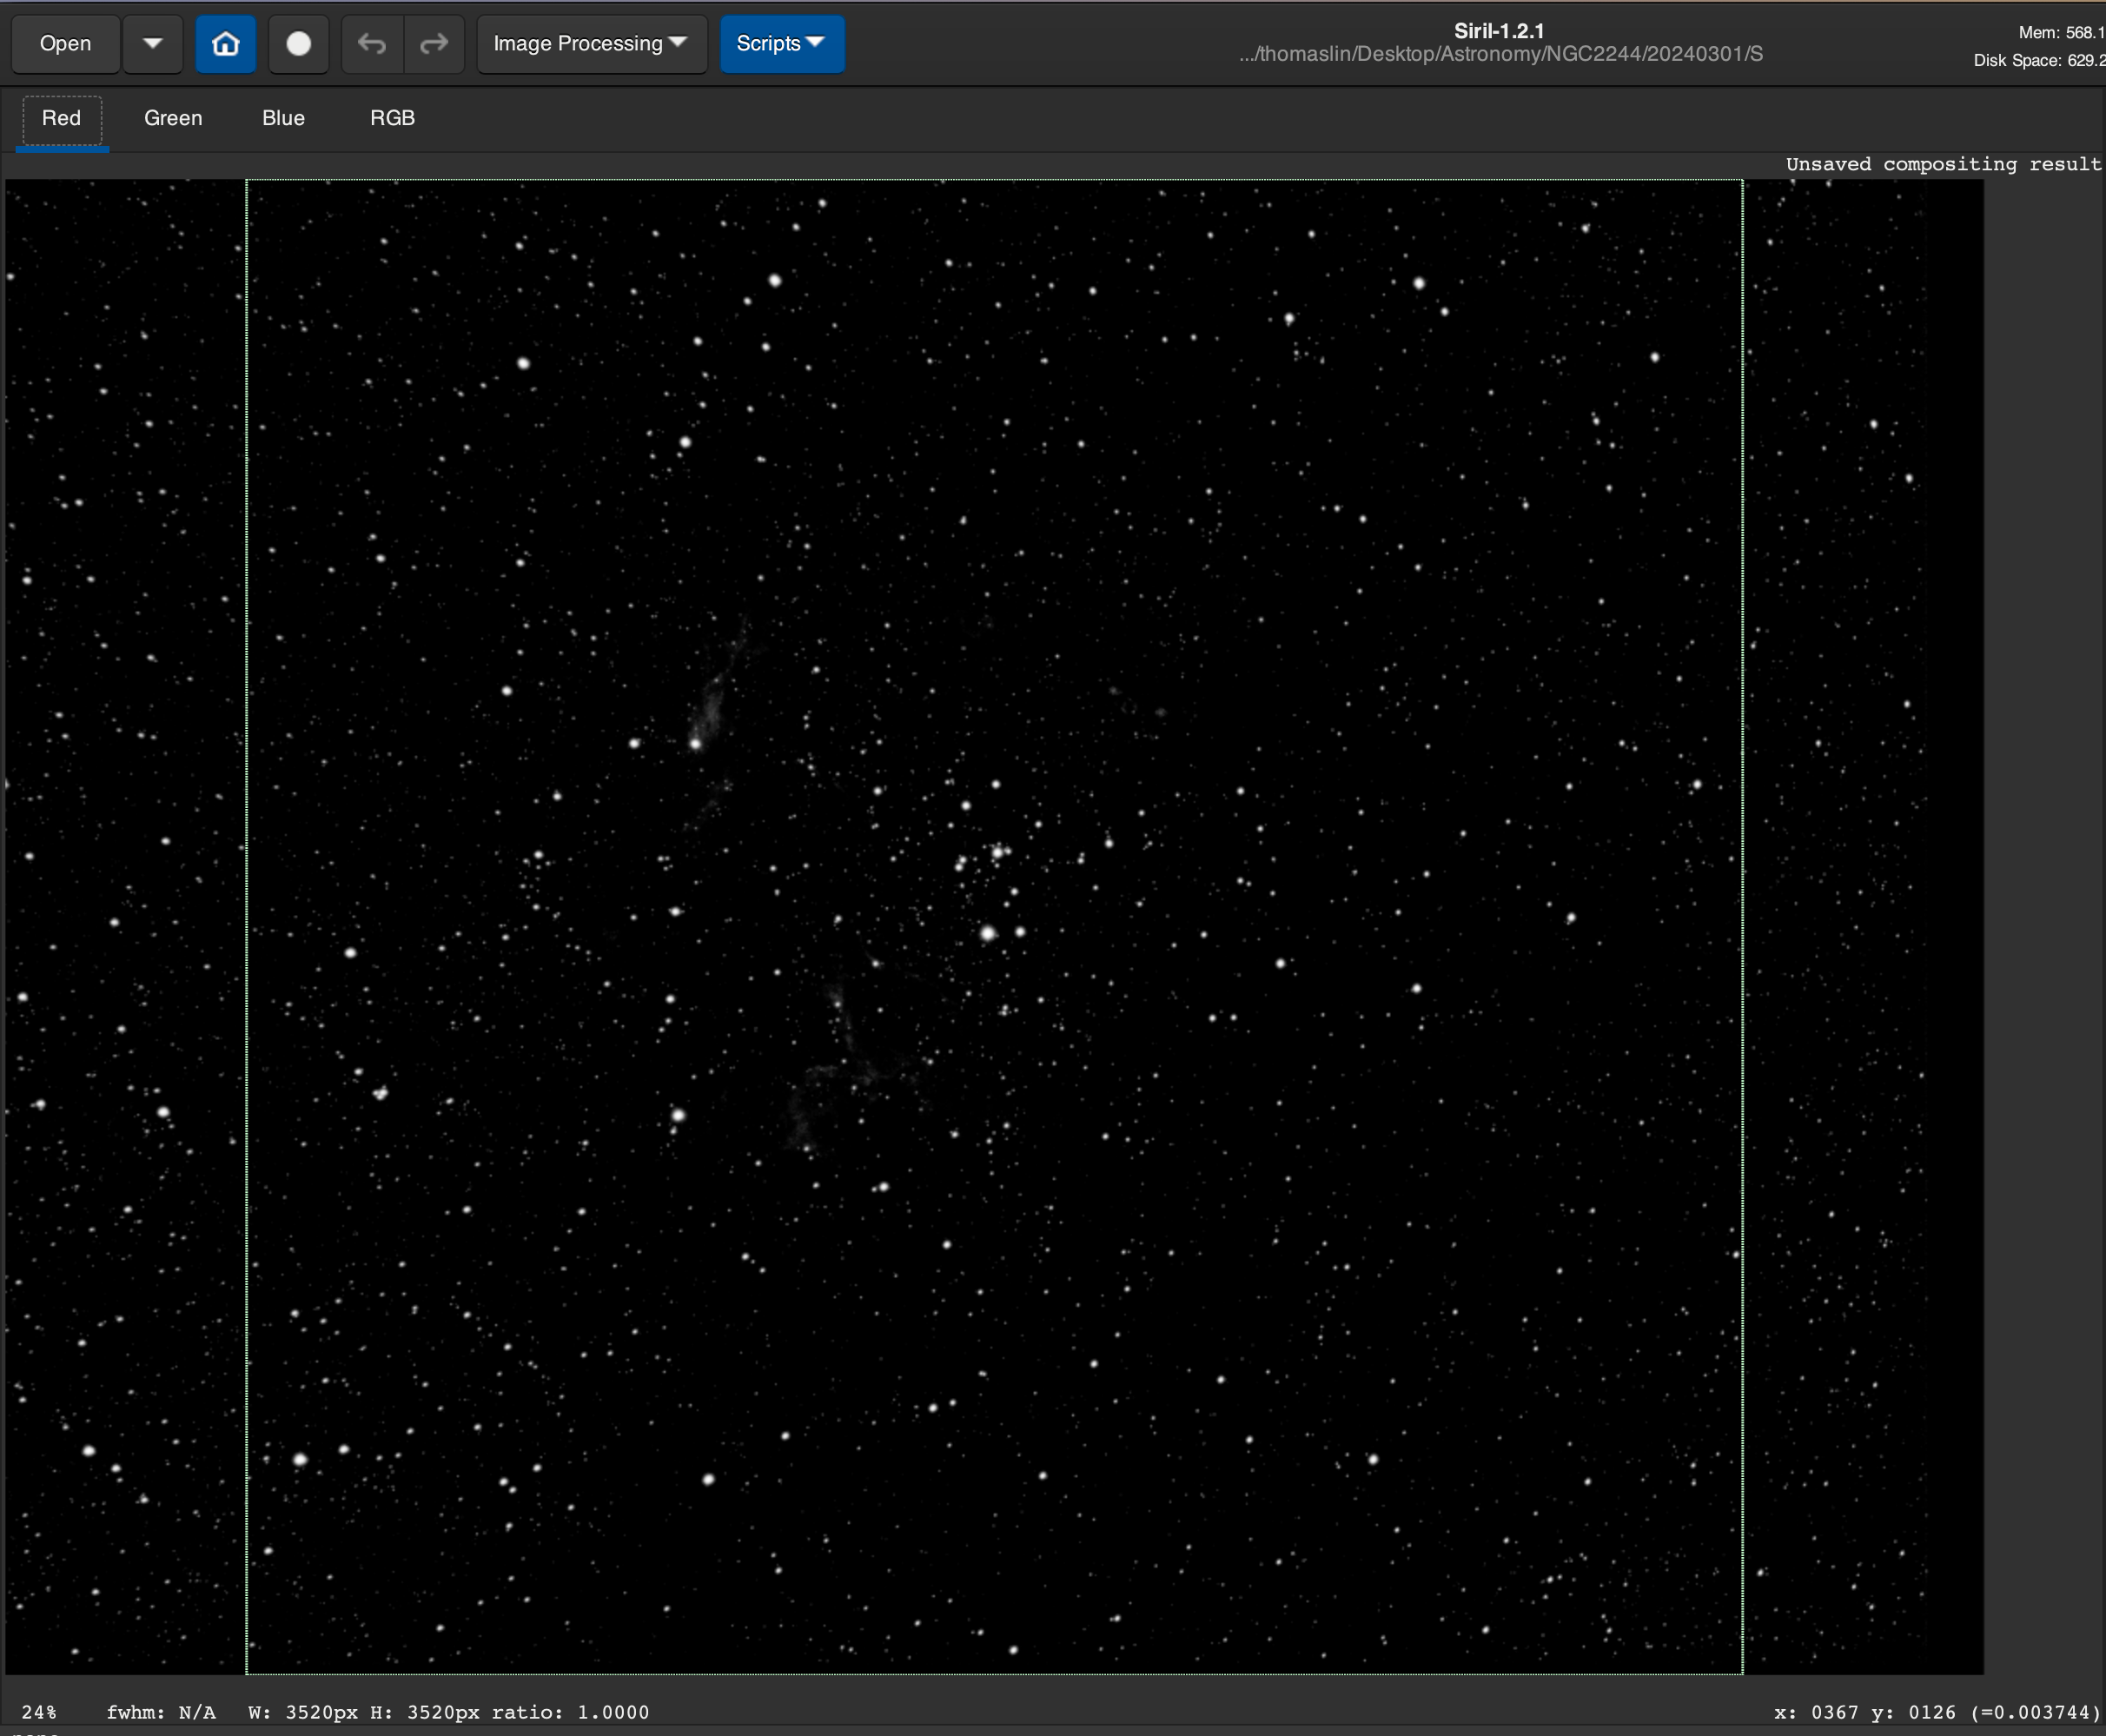Viewport: 2106px width, 1736px height.
Task: Expand the Scripts dropdown
Action: pyautogui.click(x=781, y=44)
